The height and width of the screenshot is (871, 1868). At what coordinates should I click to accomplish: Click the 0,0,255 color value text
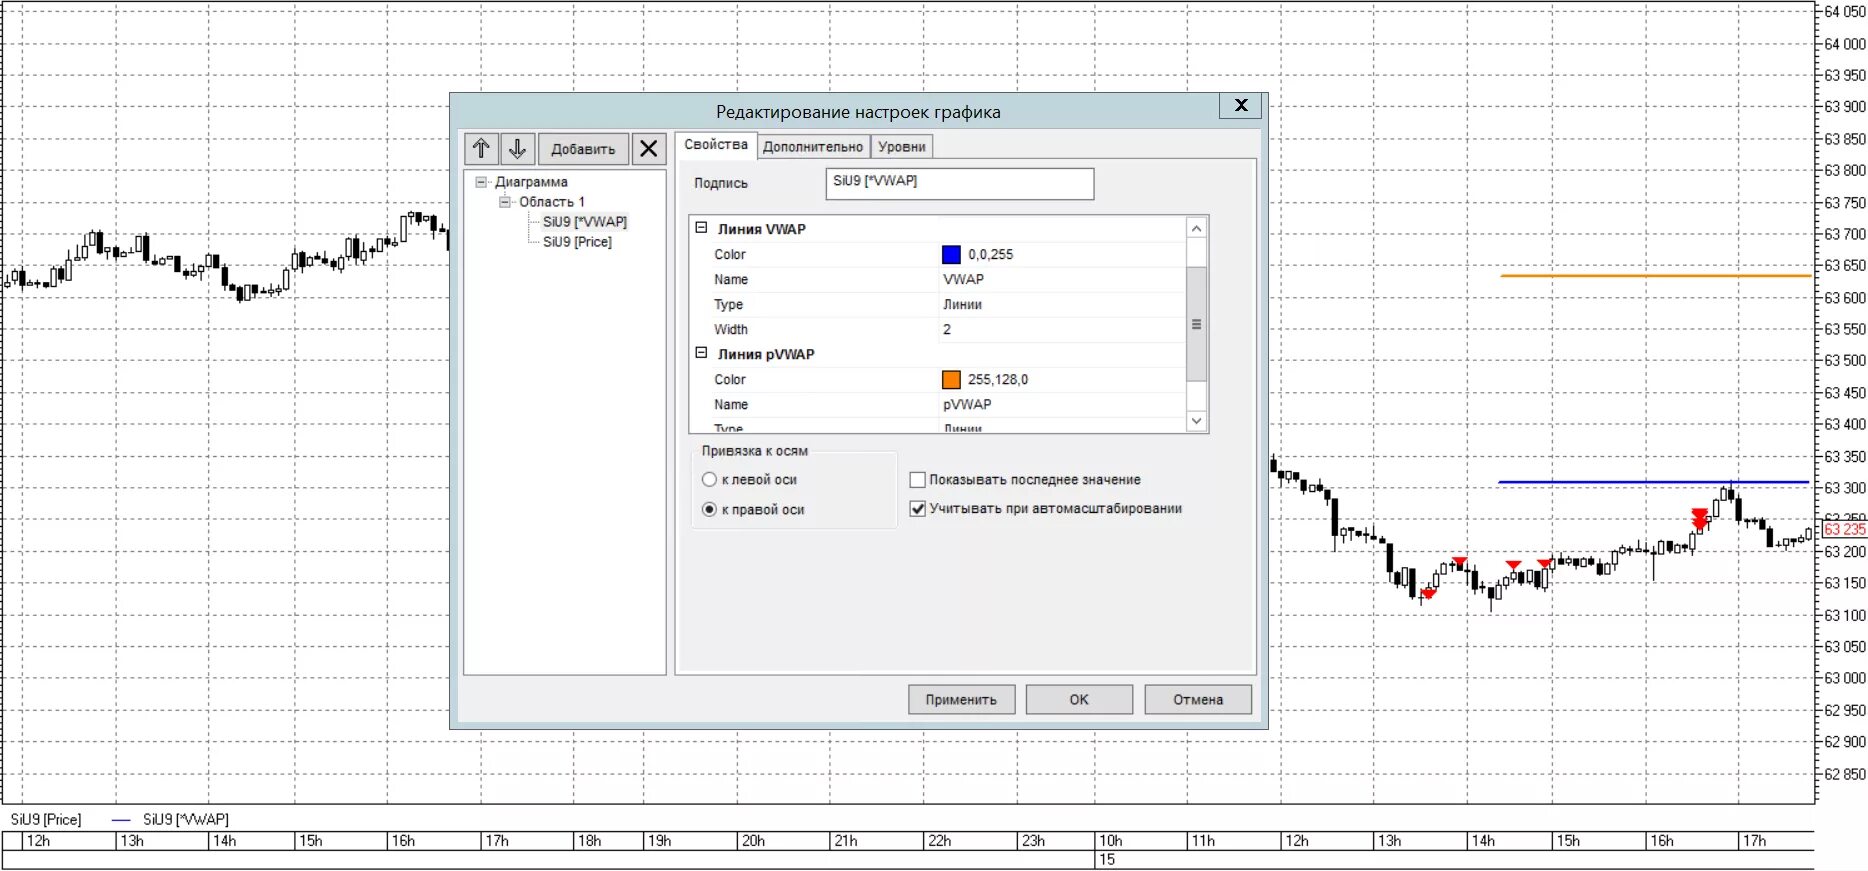(990, 255)
